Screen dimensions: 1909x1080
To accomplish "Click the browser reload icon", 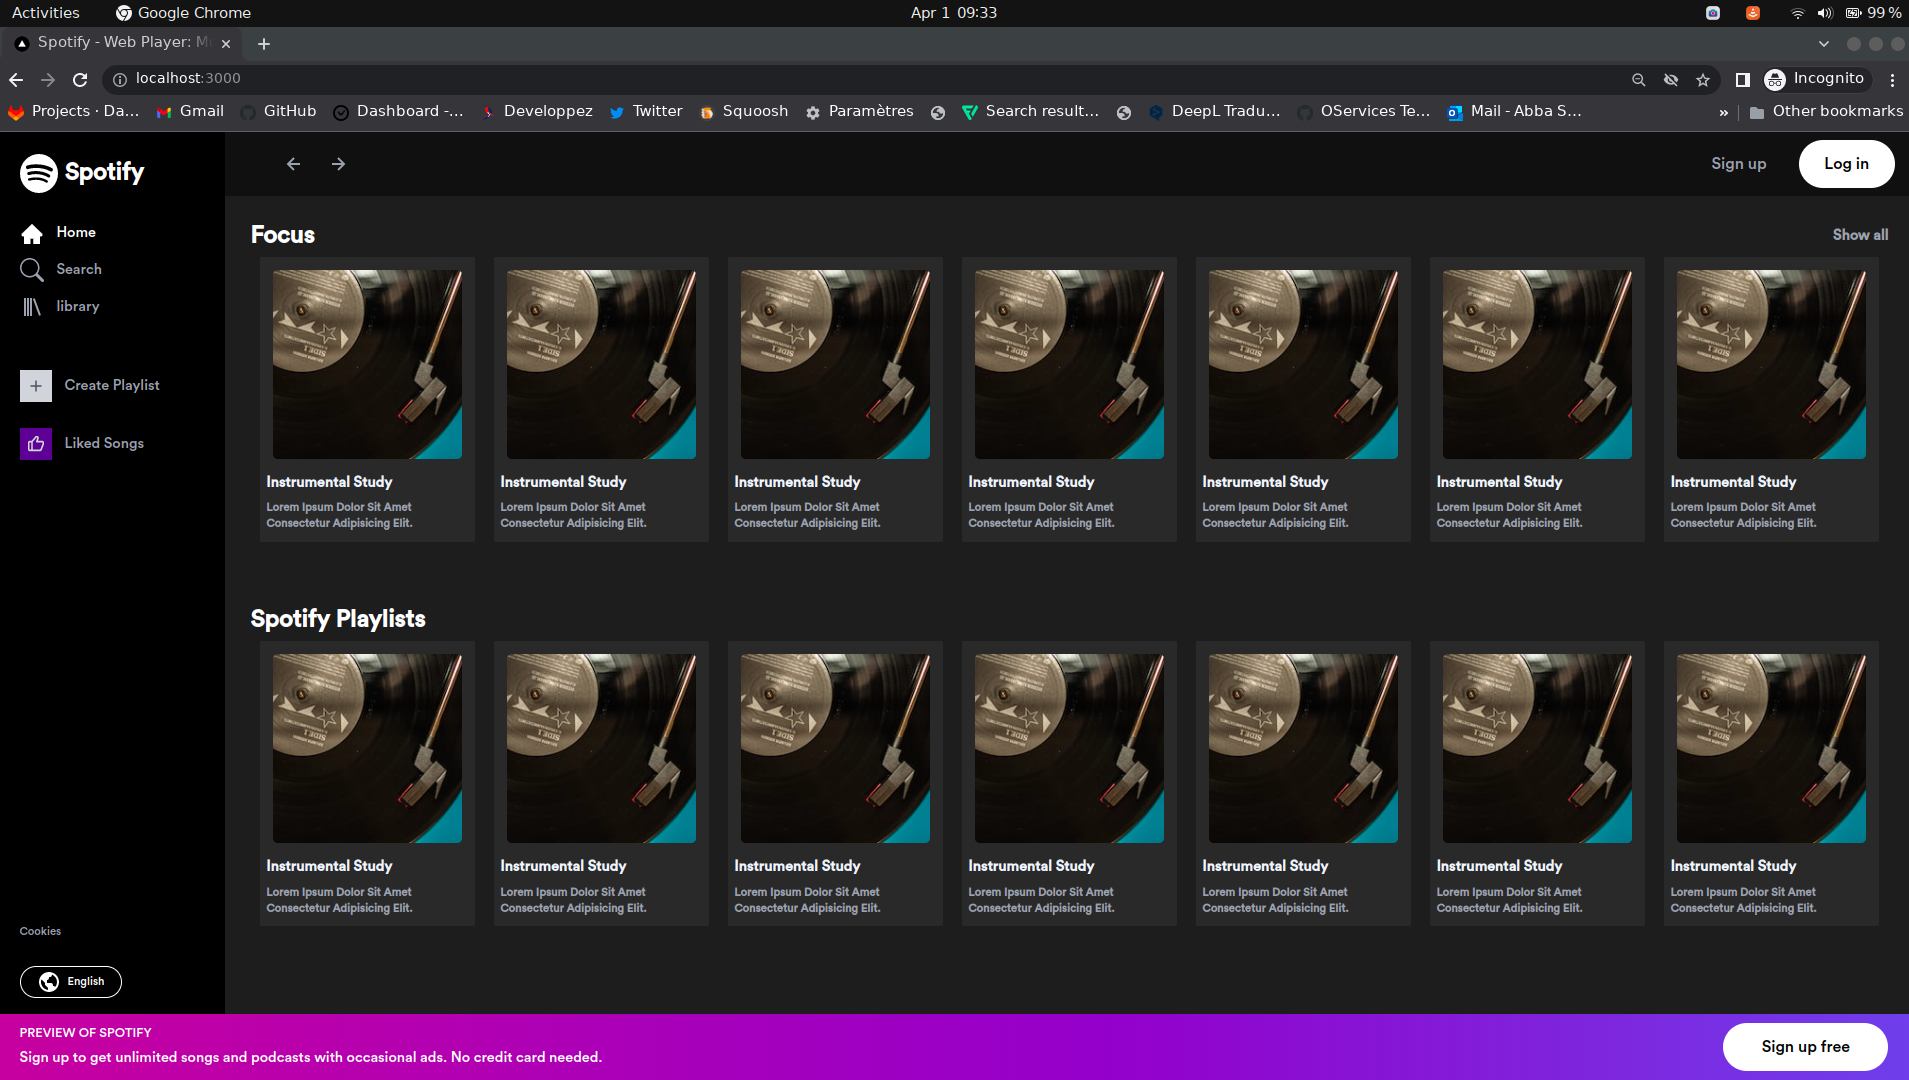I will 79,79.
